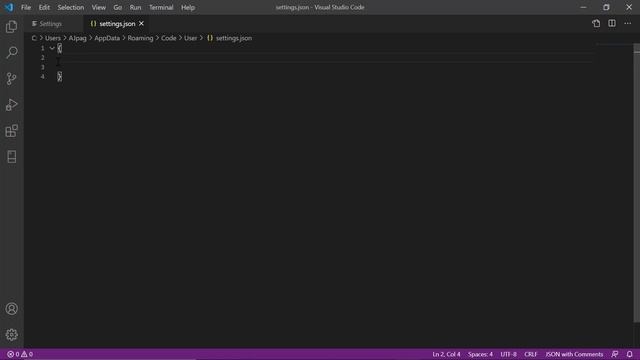Open the Run and Debug view
Screen dimensions: 640x360
pos(11,105)
